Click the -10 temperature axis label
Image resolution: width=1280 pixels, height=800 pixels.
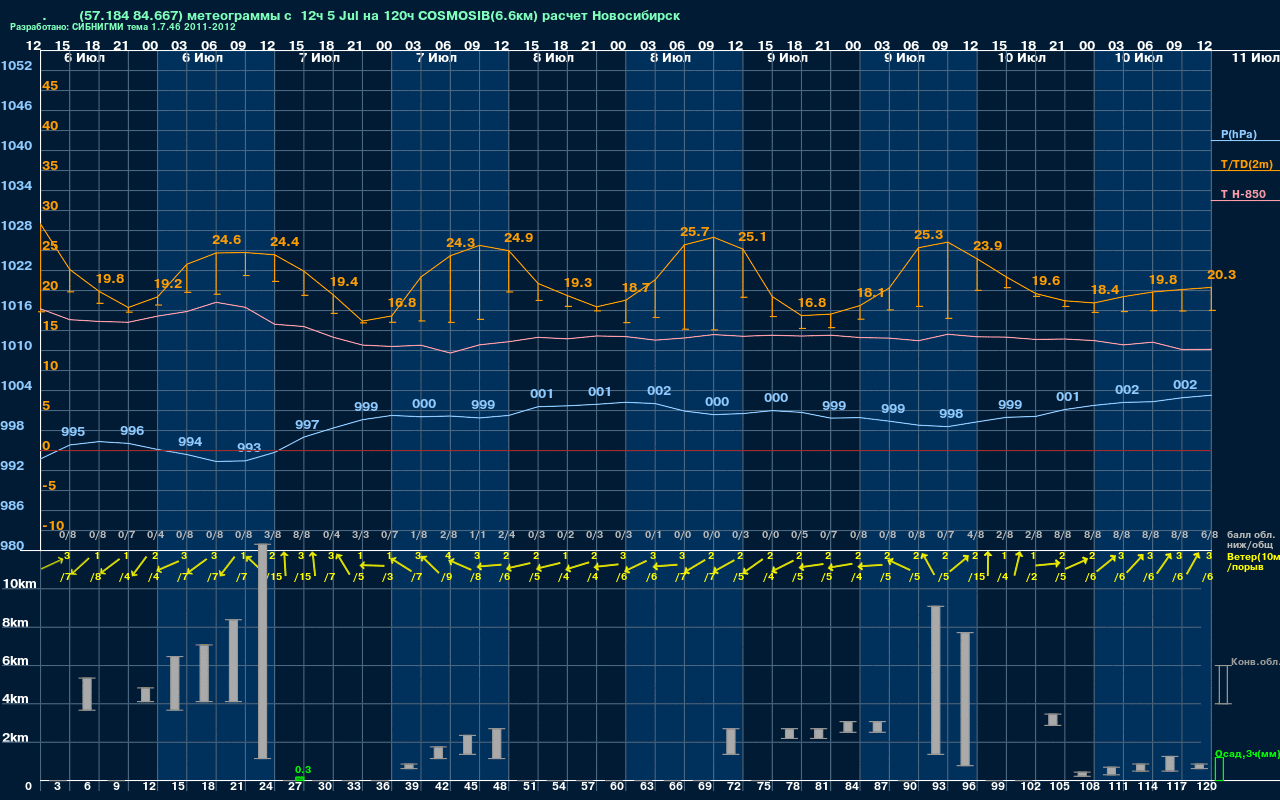click(53, 526)
